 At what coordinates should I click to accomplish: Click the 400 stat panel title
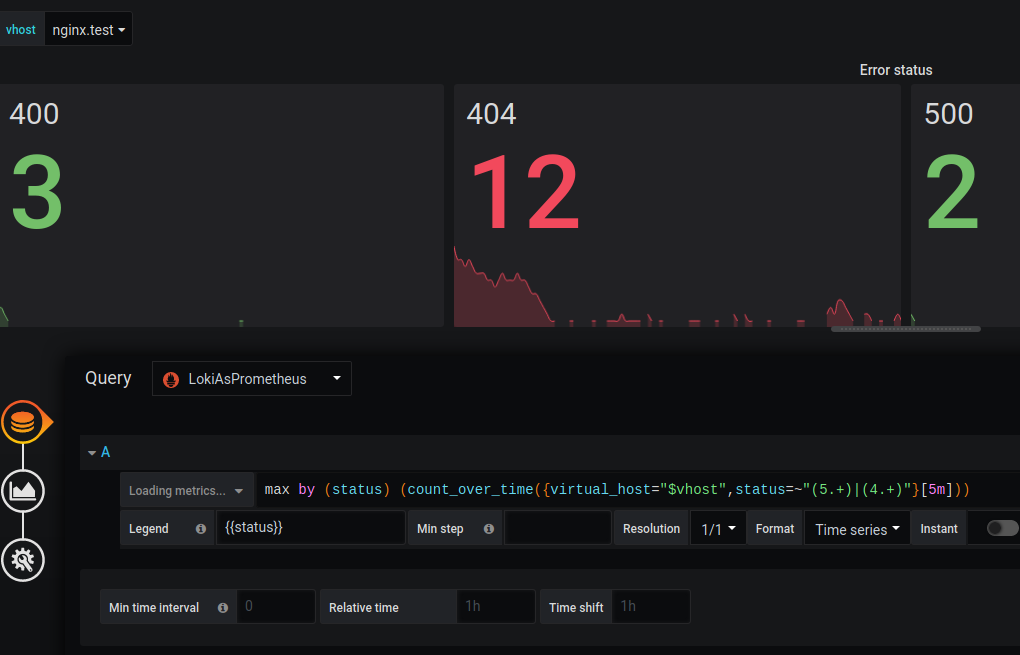[x=34, y=114]
